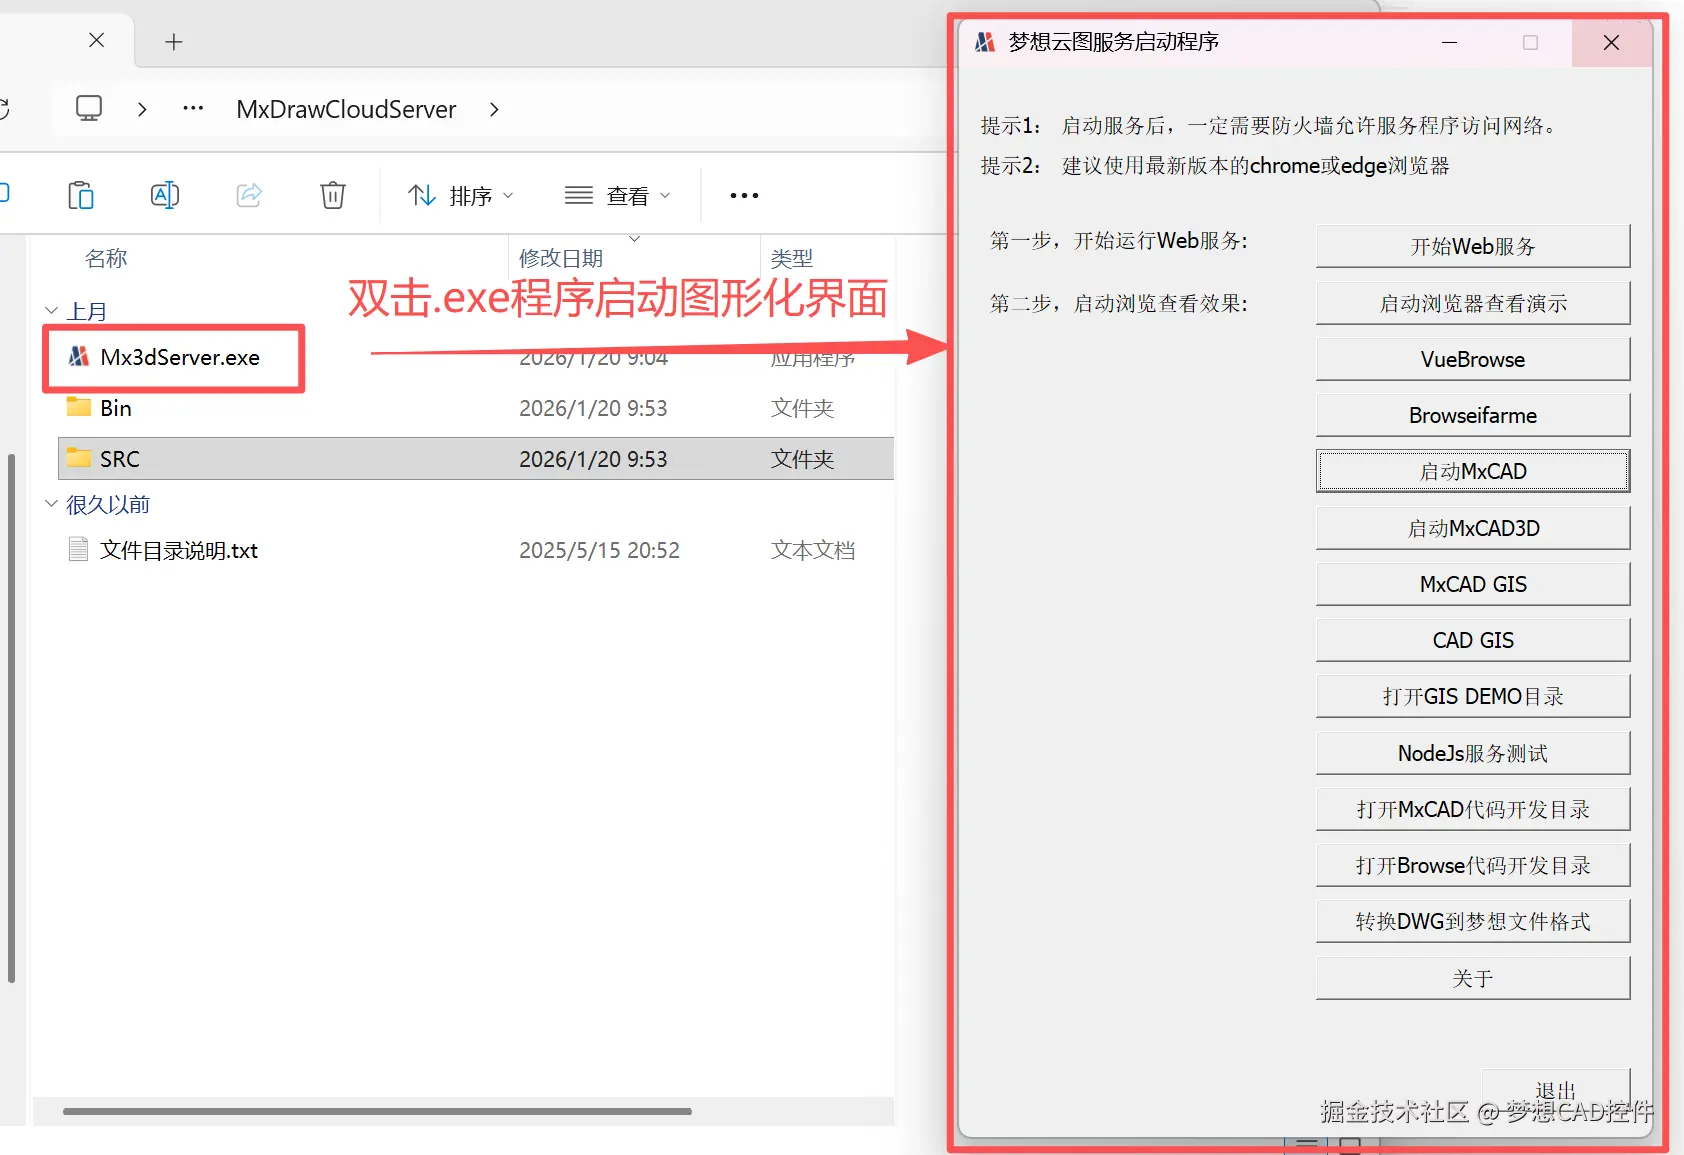Click the CAD GIS button
Screen dimensions: 1684x1155
click(x=1473, y=640)
